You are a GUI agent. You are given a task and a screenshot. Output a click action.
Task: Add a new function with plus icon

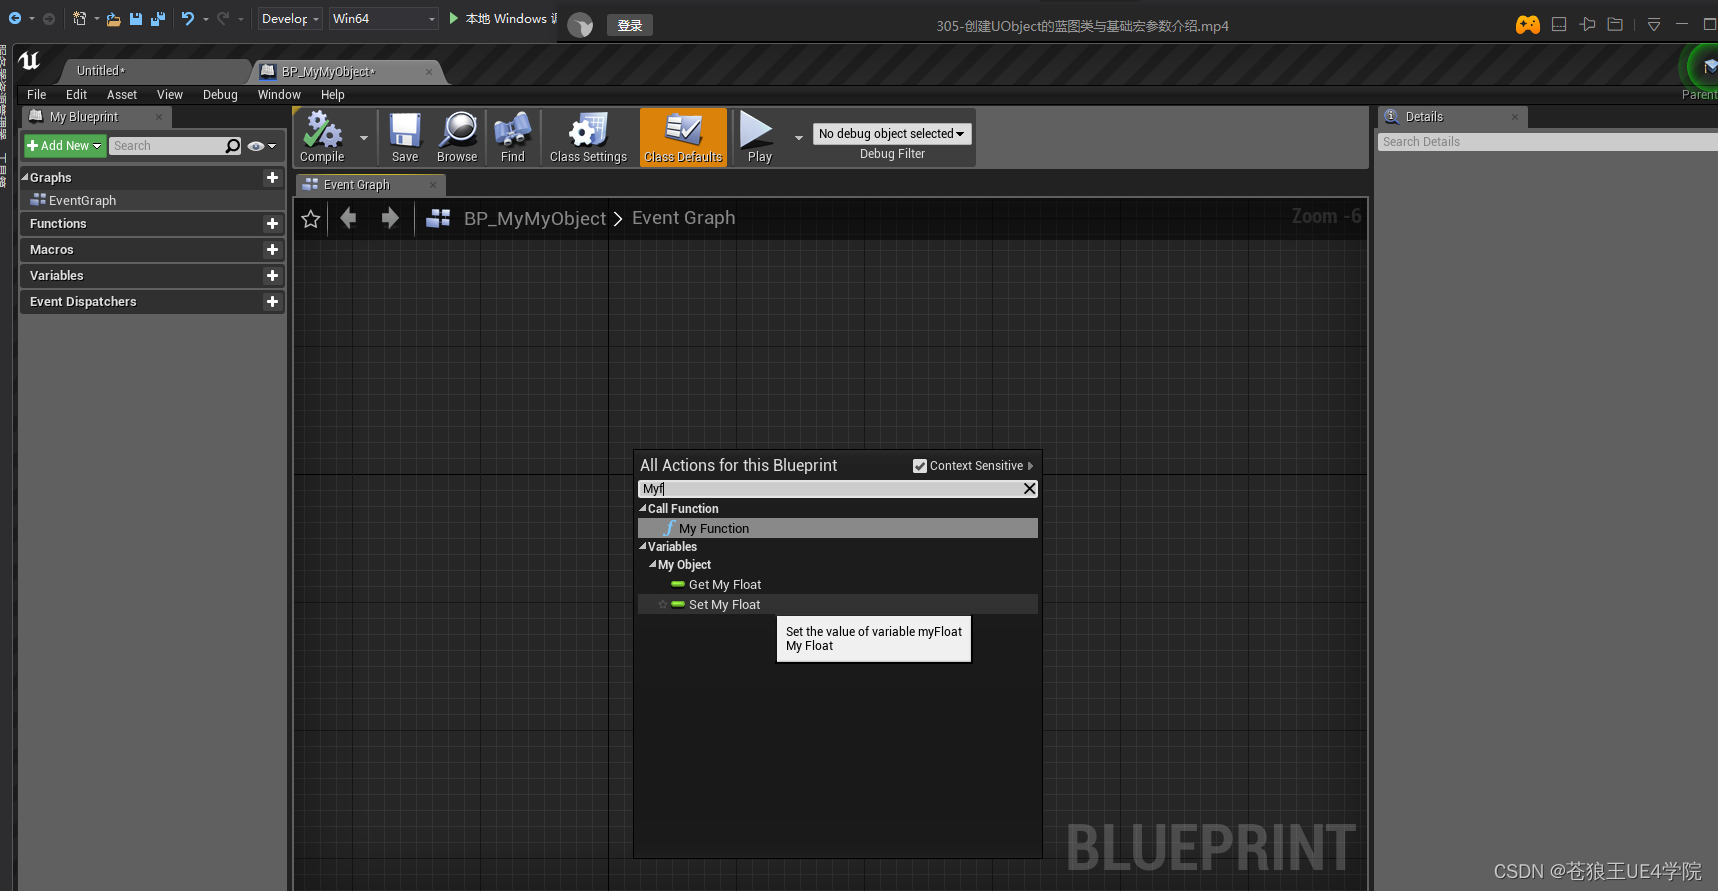[x=272, y=224]
